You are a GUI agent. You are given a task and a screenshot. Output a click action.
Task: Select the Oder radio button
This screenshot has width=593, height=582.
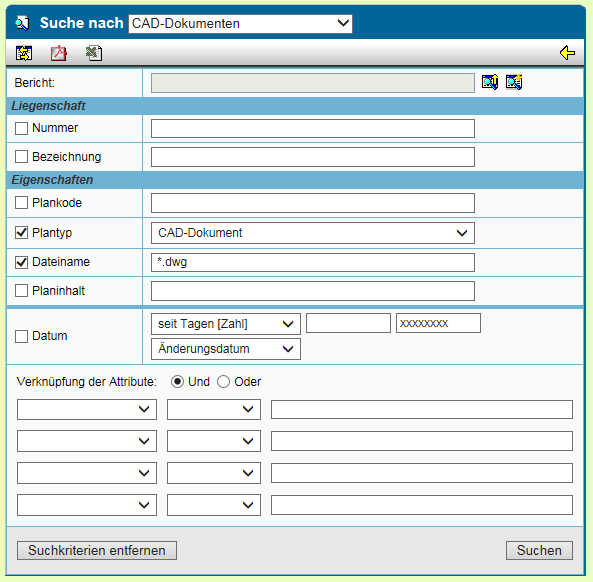tap(223, 382)
